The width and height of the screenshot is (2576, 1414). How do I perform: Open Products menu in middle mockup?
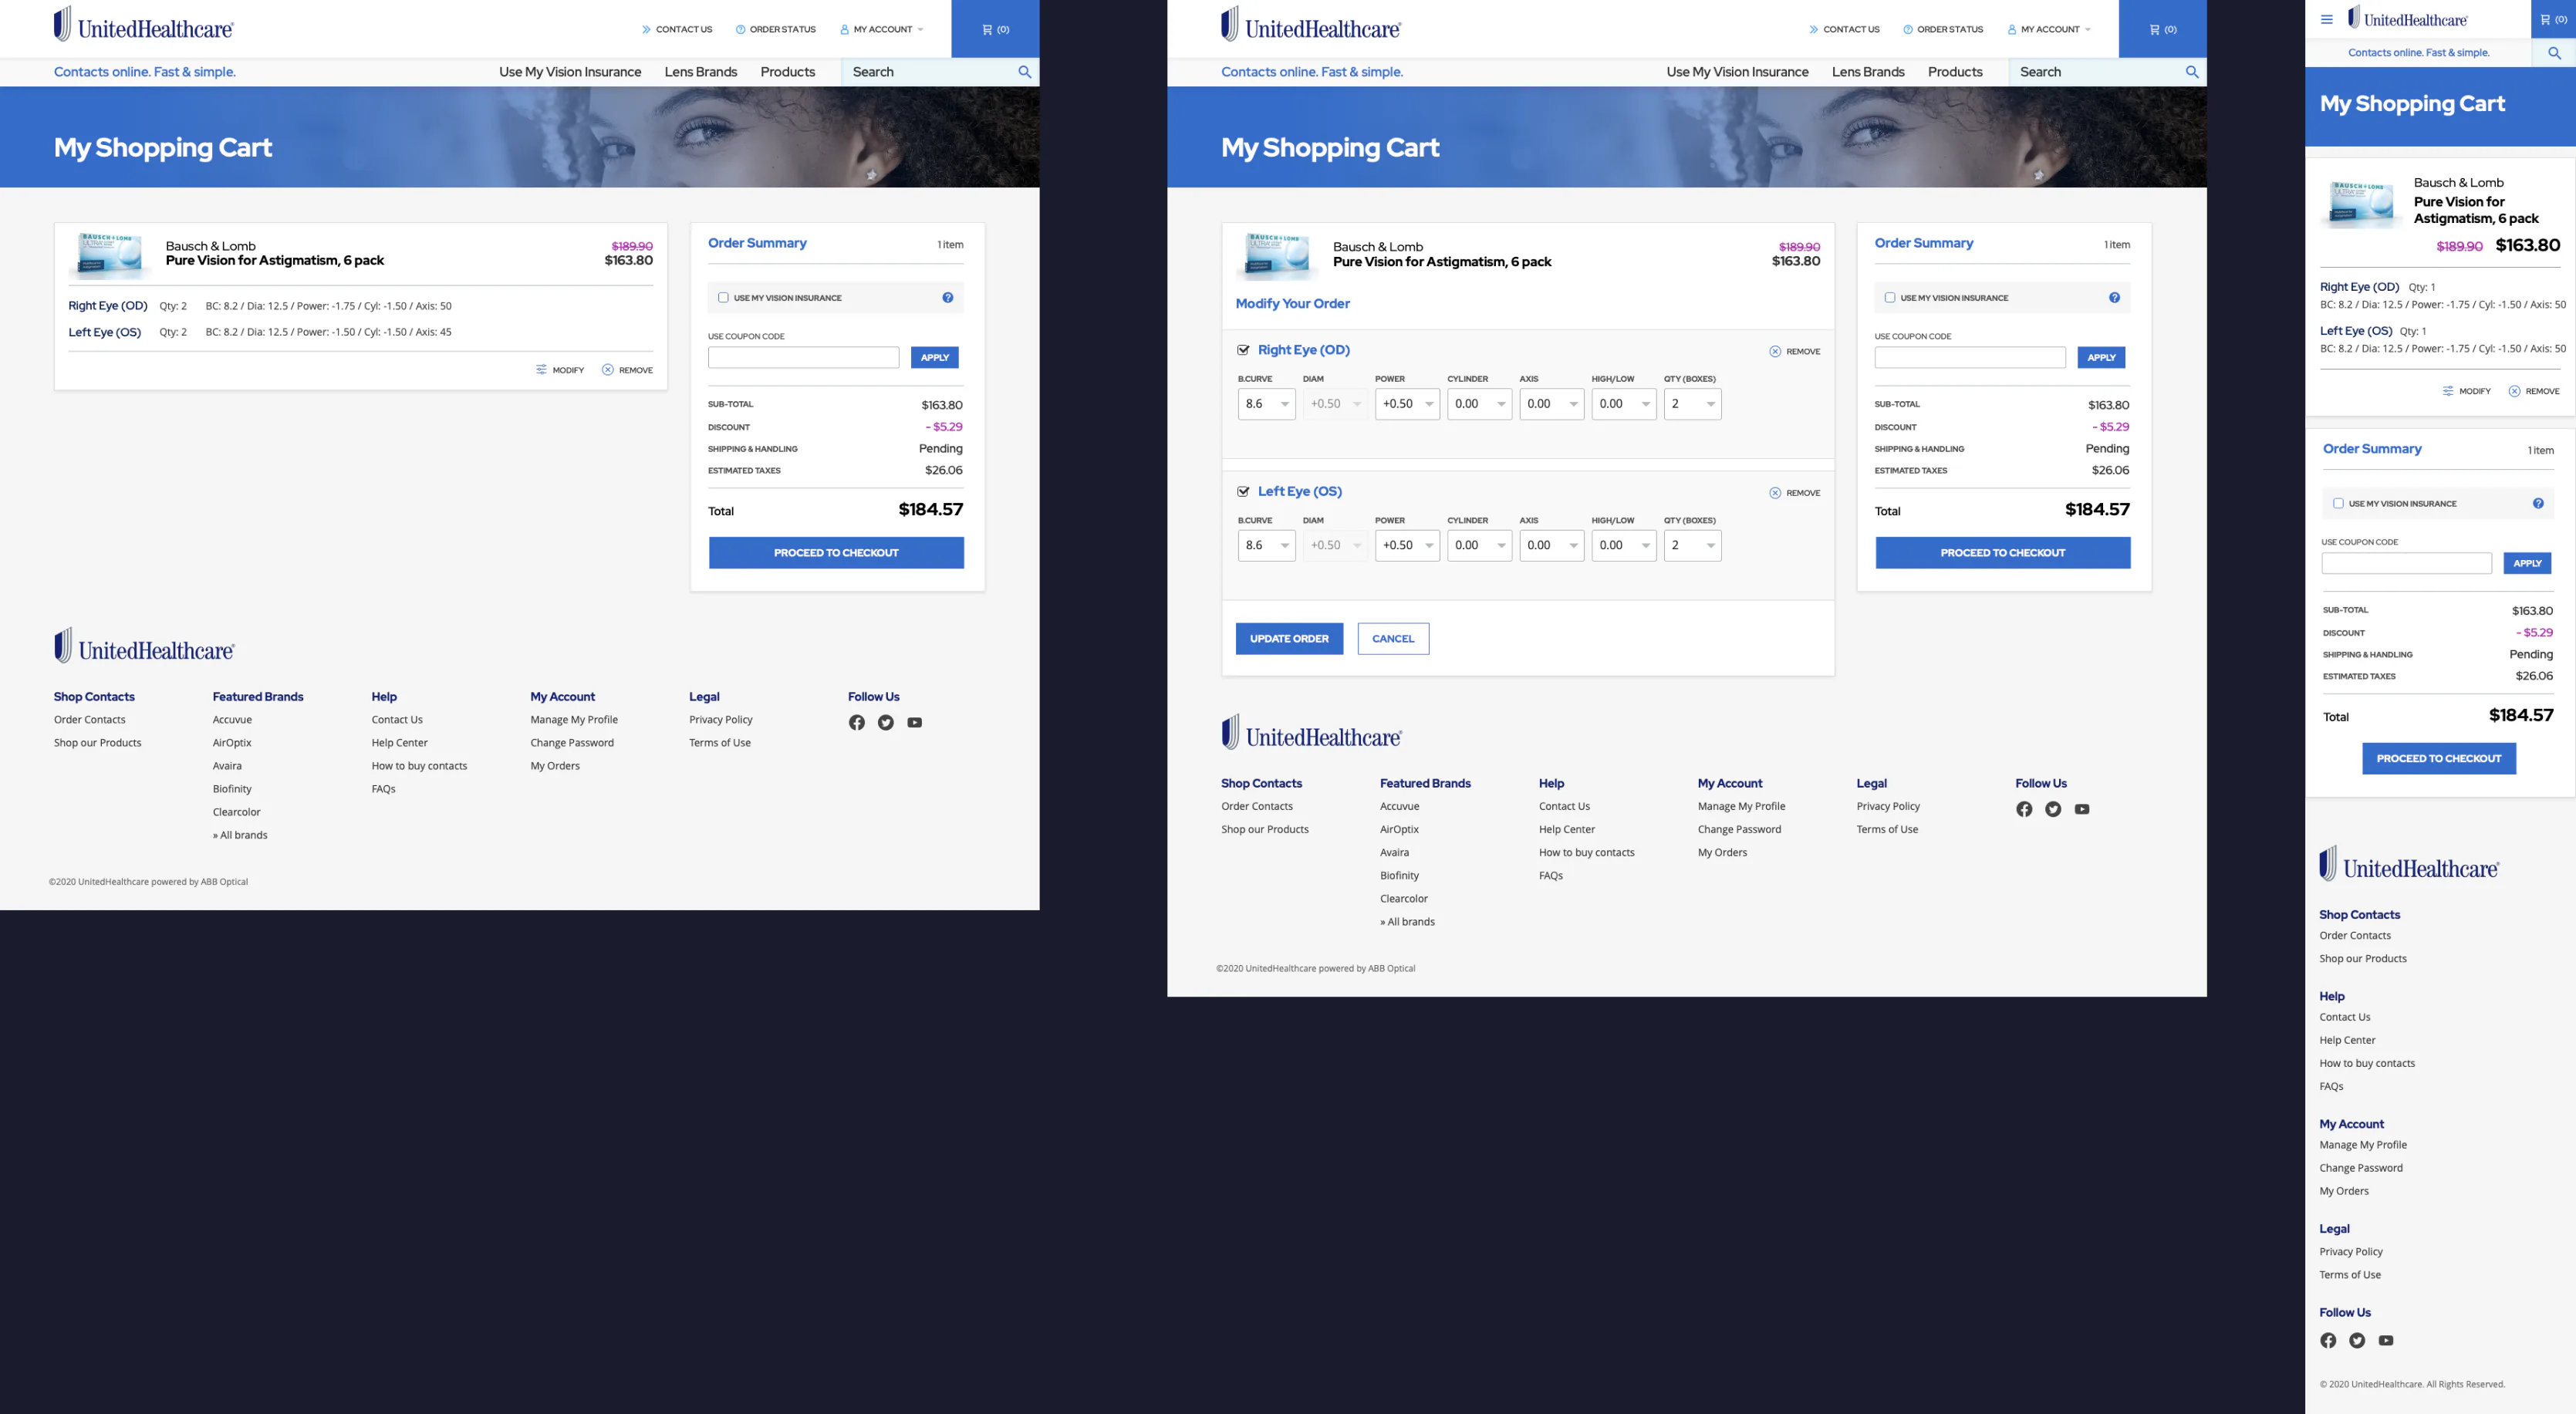[1955, 72]
